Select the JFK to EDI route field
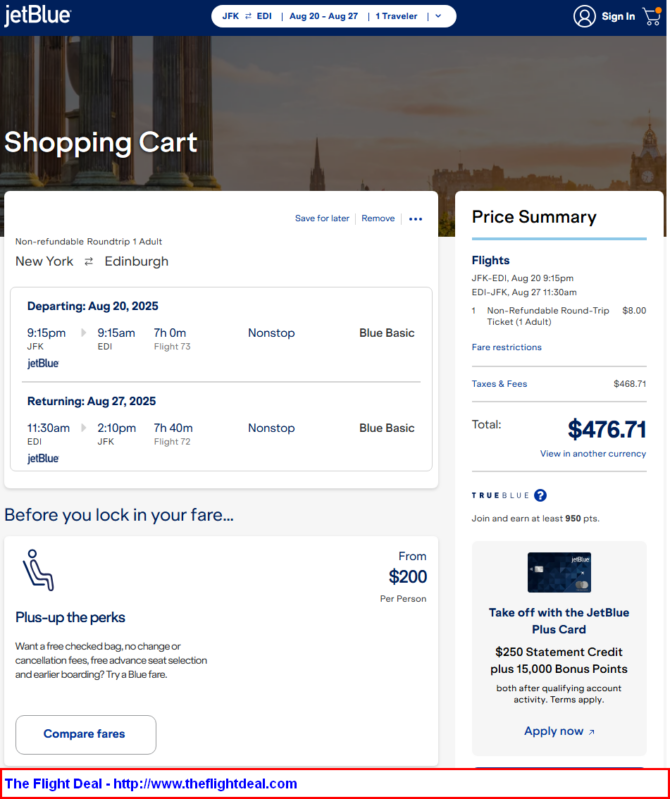 pyautogui.click(x=247, y=16)
